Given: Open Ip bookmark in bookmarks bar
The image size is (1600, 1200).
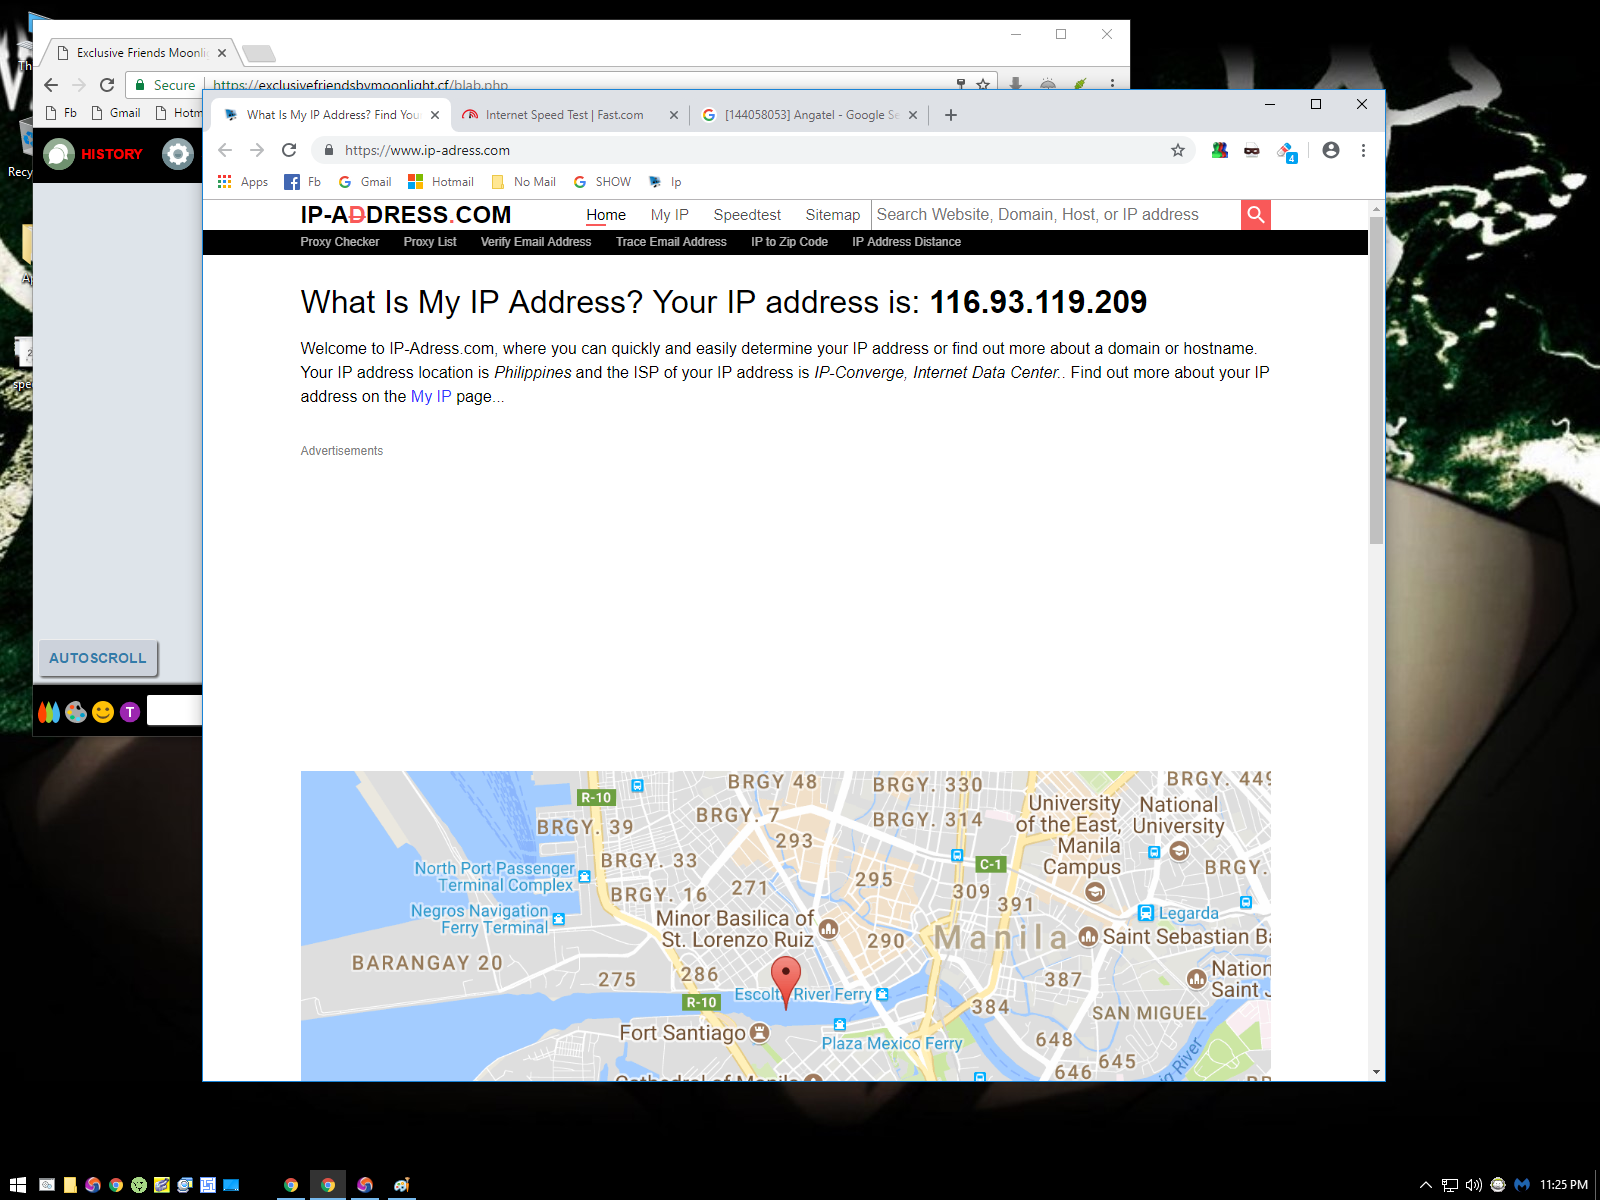Looking at the screenshot, I should click(x=665, y=182).
